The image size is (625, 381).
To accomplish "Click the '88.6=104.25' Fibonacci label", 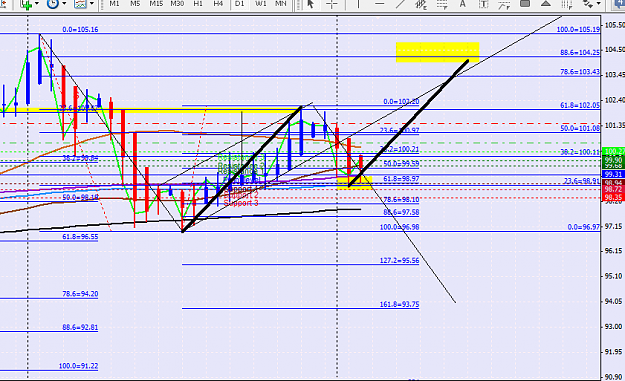I will point(580,53).
